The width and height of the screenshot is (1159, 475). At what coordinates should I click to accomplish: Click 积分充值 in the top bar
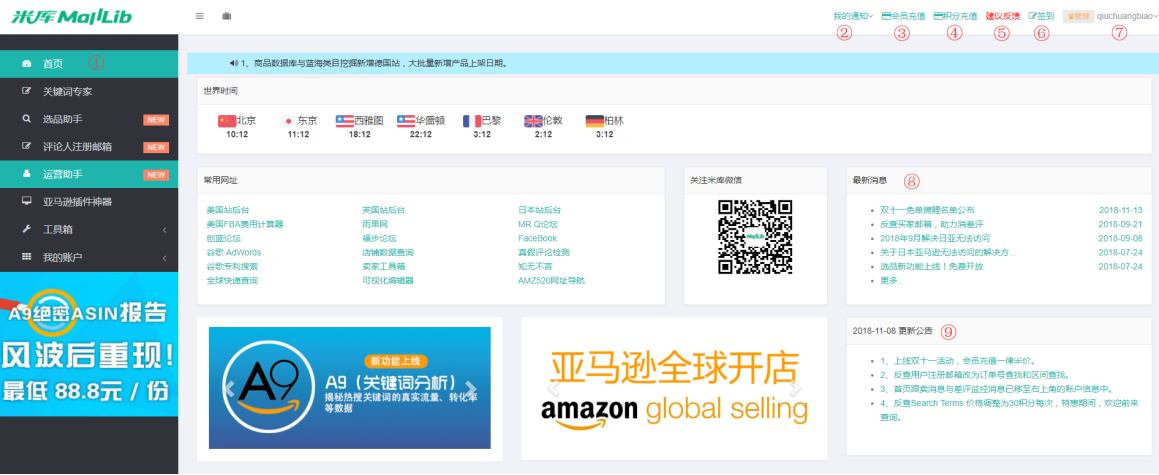tap(956, 16)
